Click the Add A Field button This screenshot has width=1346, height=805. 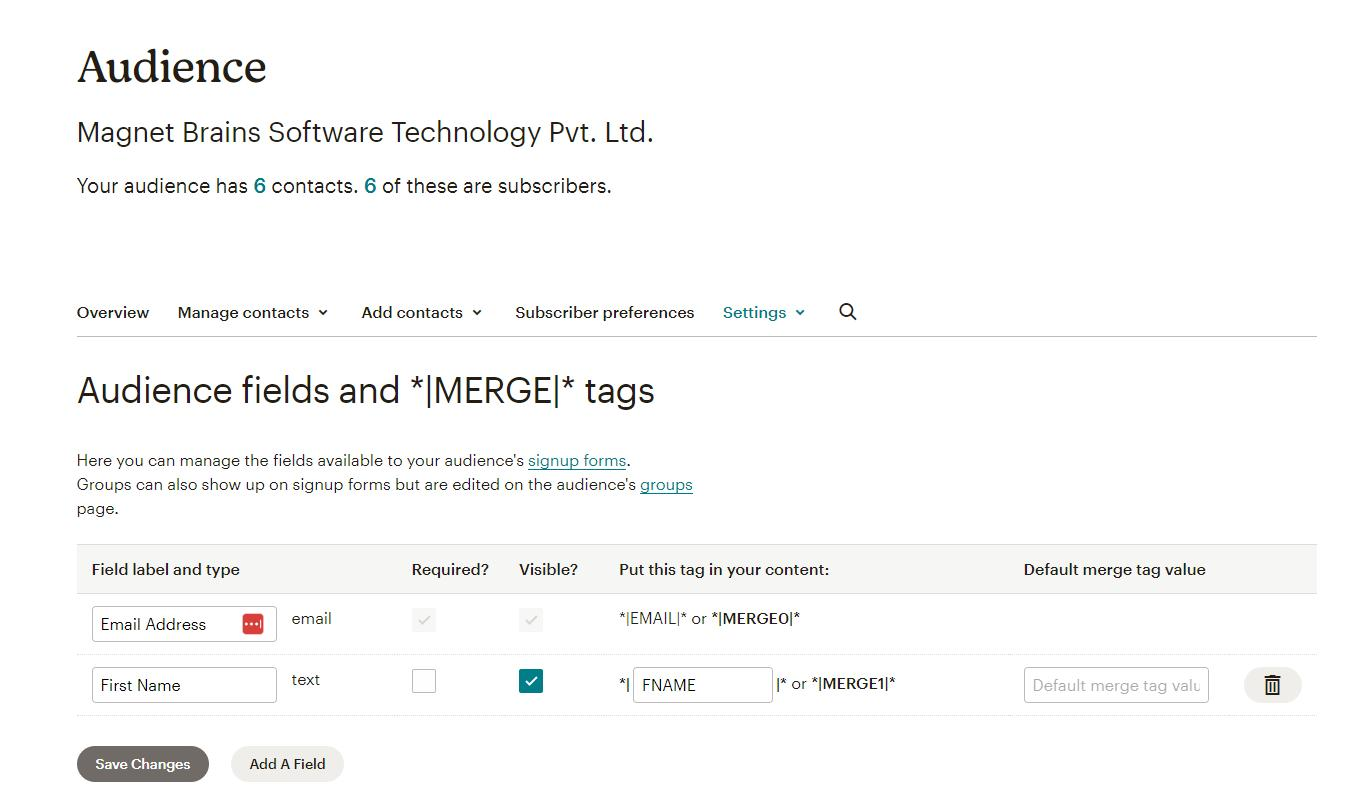coord(287,764)
